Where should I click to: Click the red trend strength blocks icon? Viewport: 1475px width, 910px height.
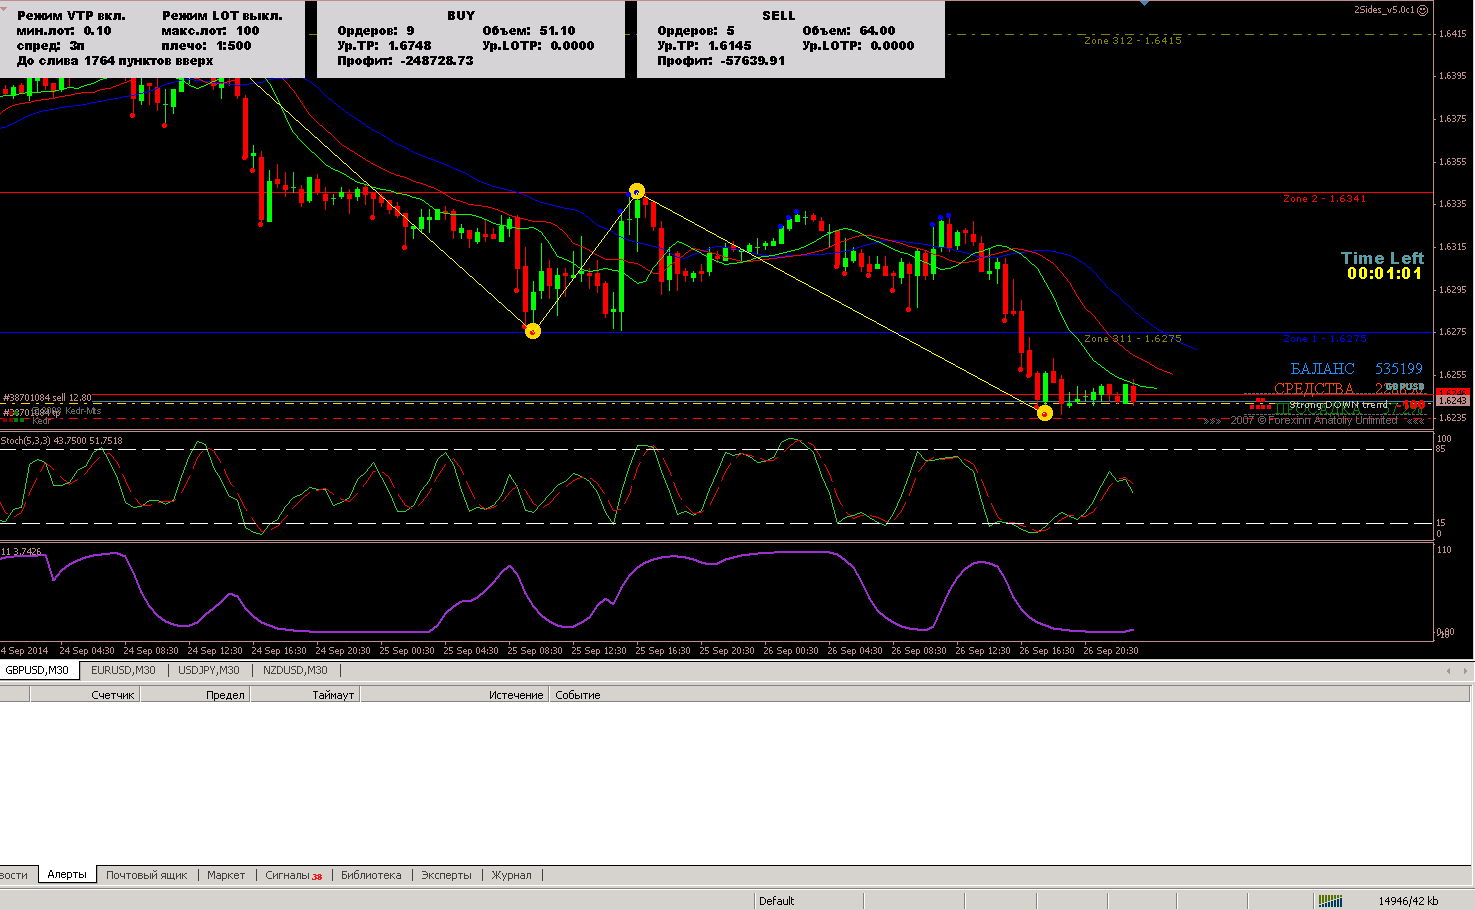[x=1260, y=404]
